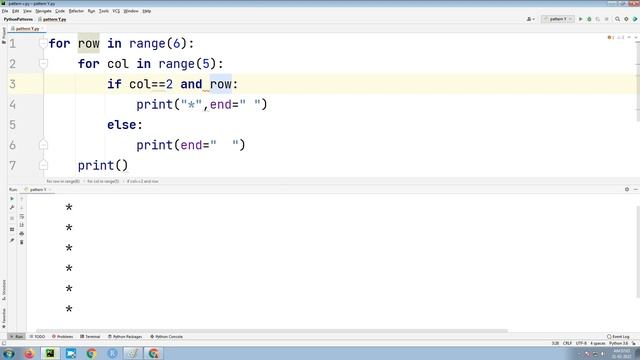Open the pattern Y run configuration dropdown
The height and width of the screenshot is (360, 640).
[x=558, y=19]
